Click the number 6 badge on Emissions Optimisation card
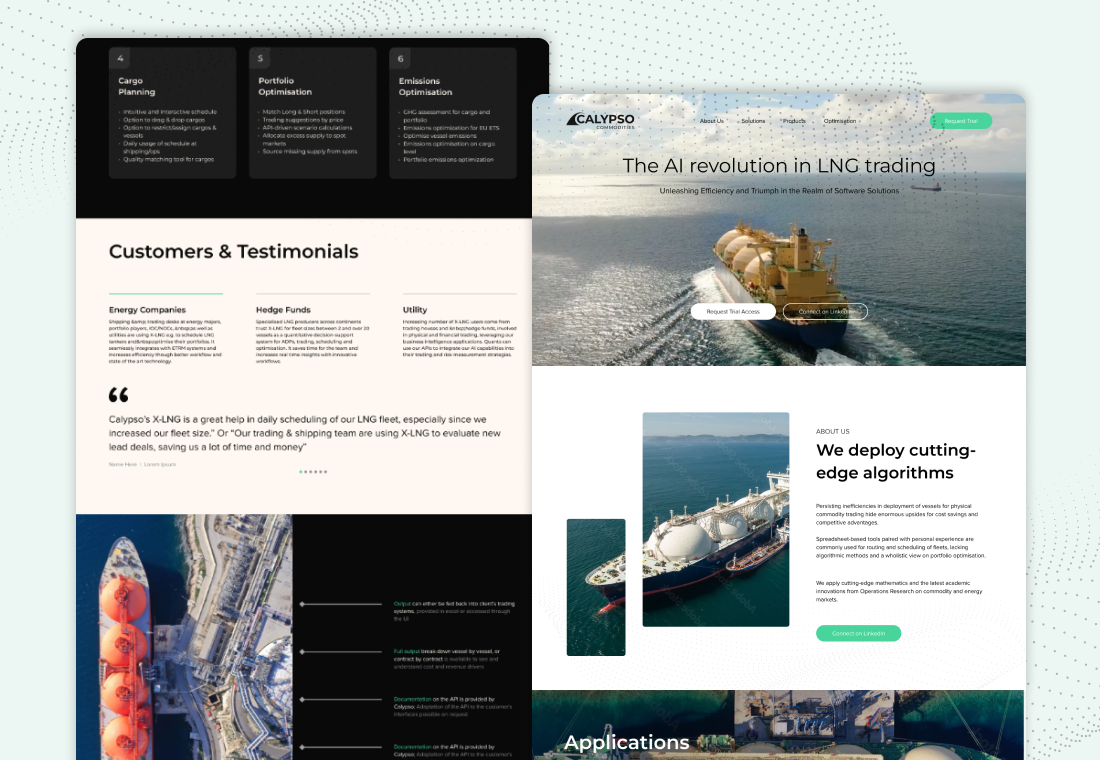 401,58
